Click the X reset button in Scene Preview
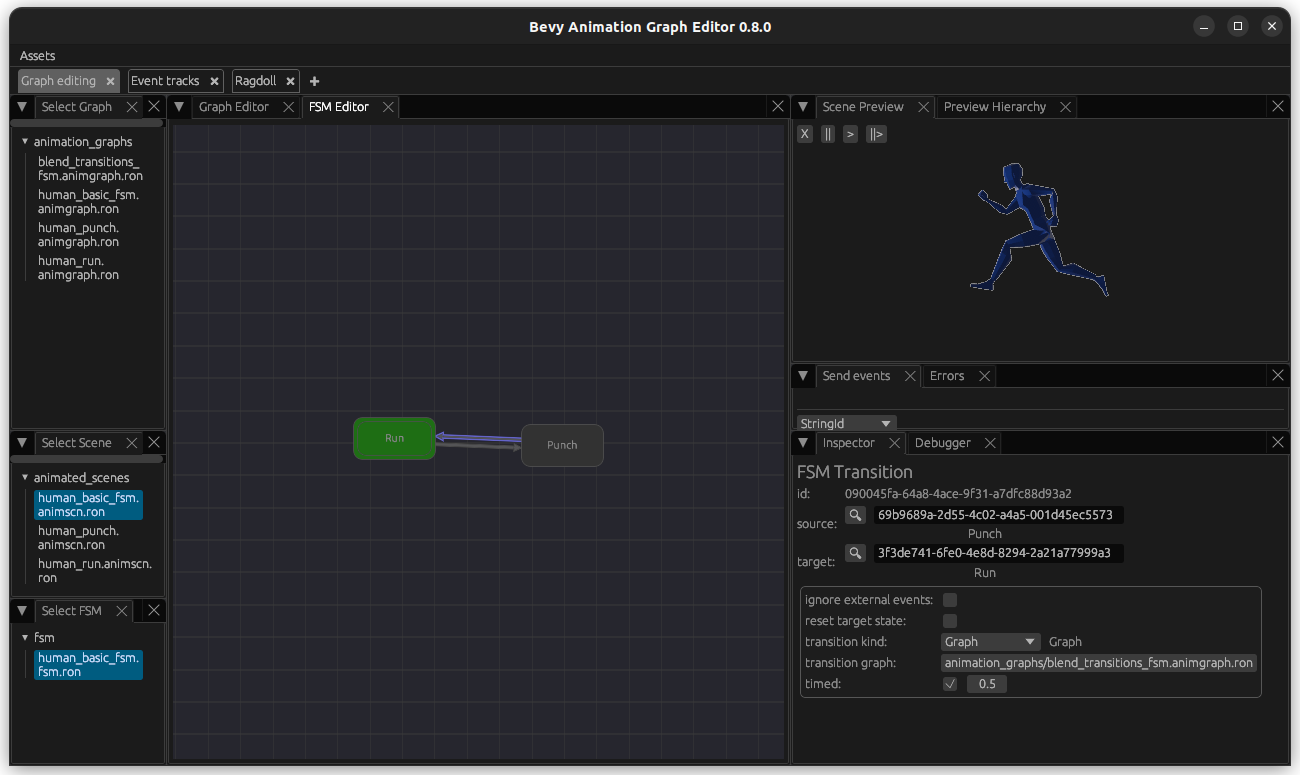Screen dimensions: 1300x775 coord(805,134)
